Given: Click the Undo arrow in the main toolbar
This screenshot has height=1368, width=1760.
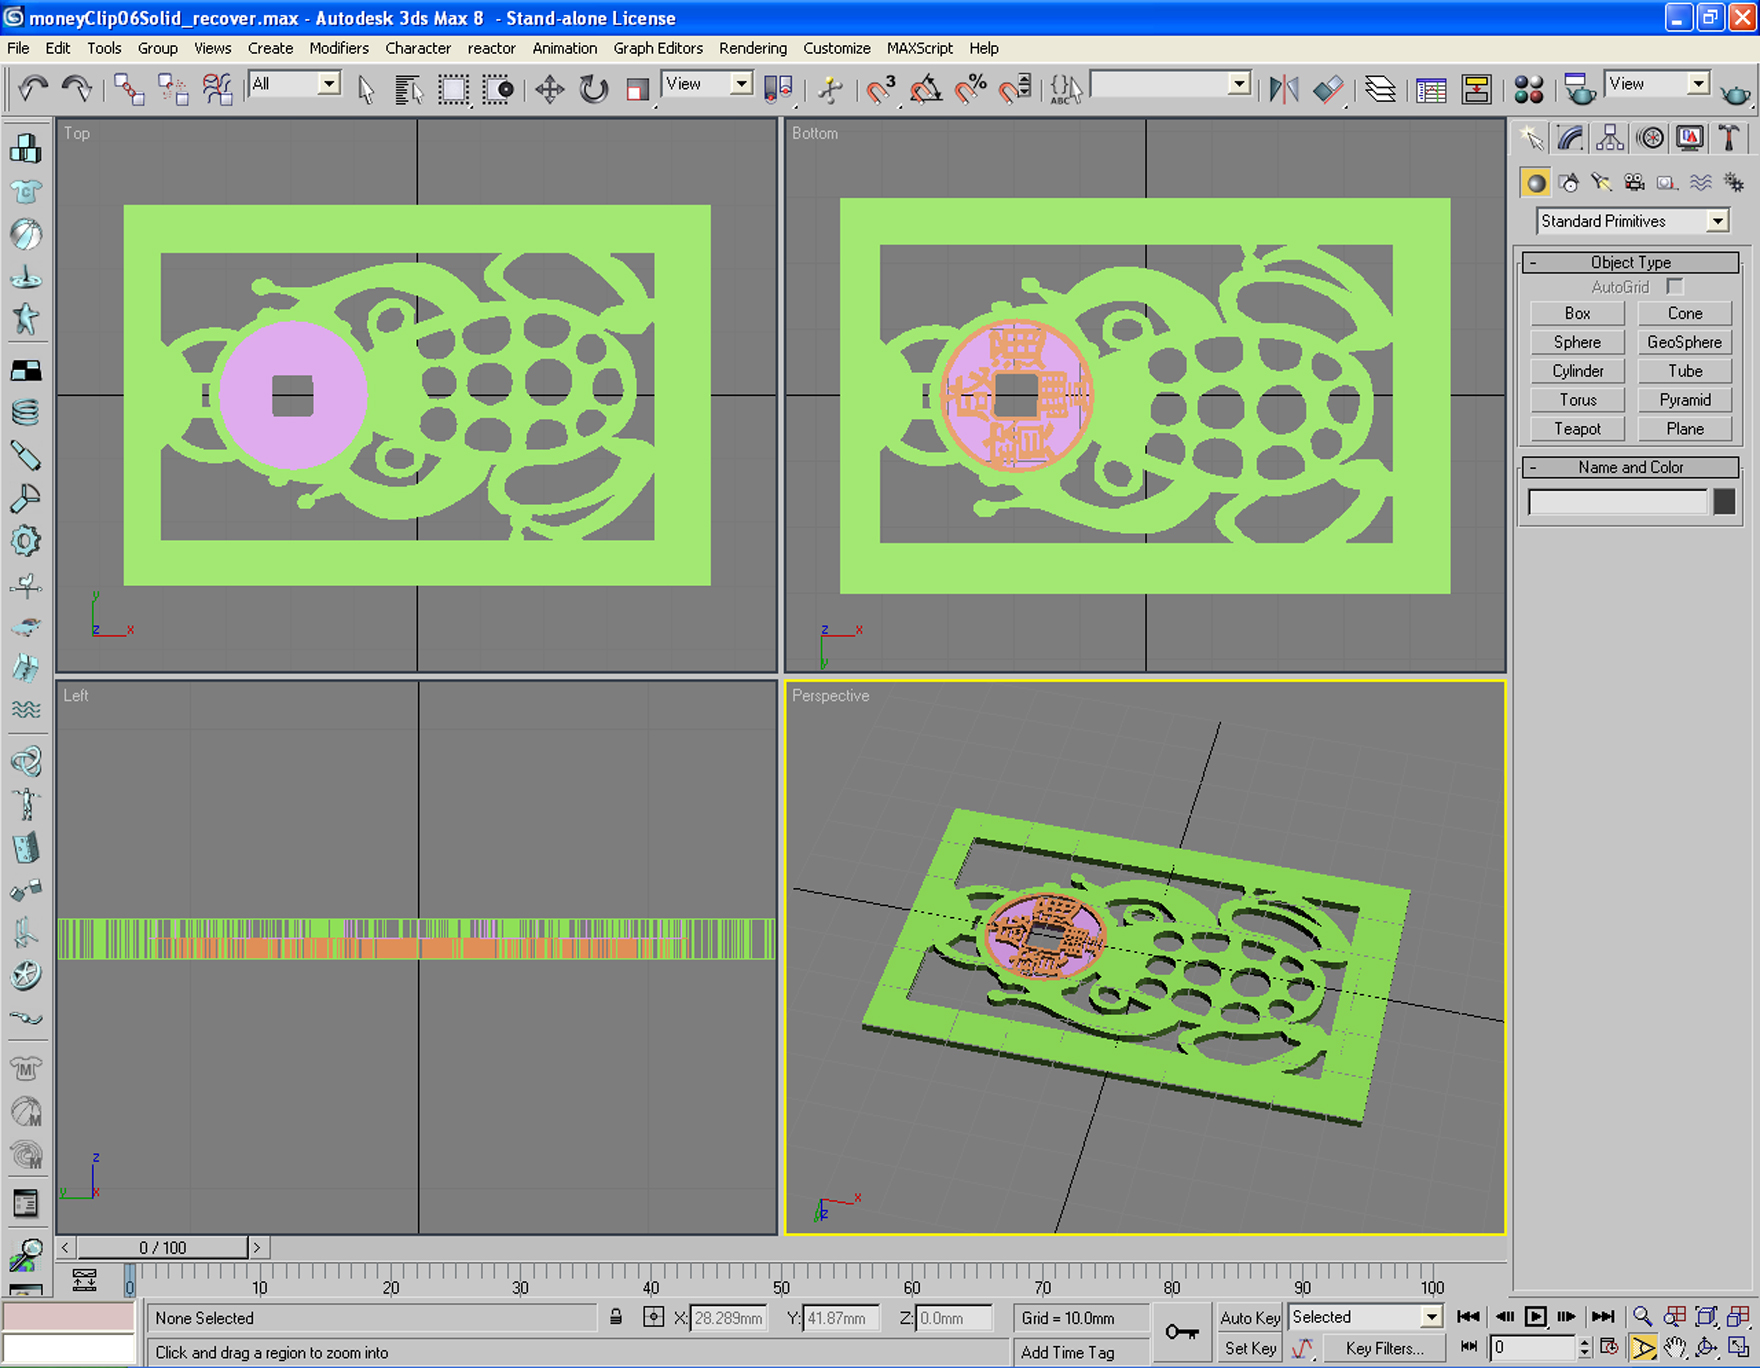Looking at the screenshot, I should pos(32,89).
